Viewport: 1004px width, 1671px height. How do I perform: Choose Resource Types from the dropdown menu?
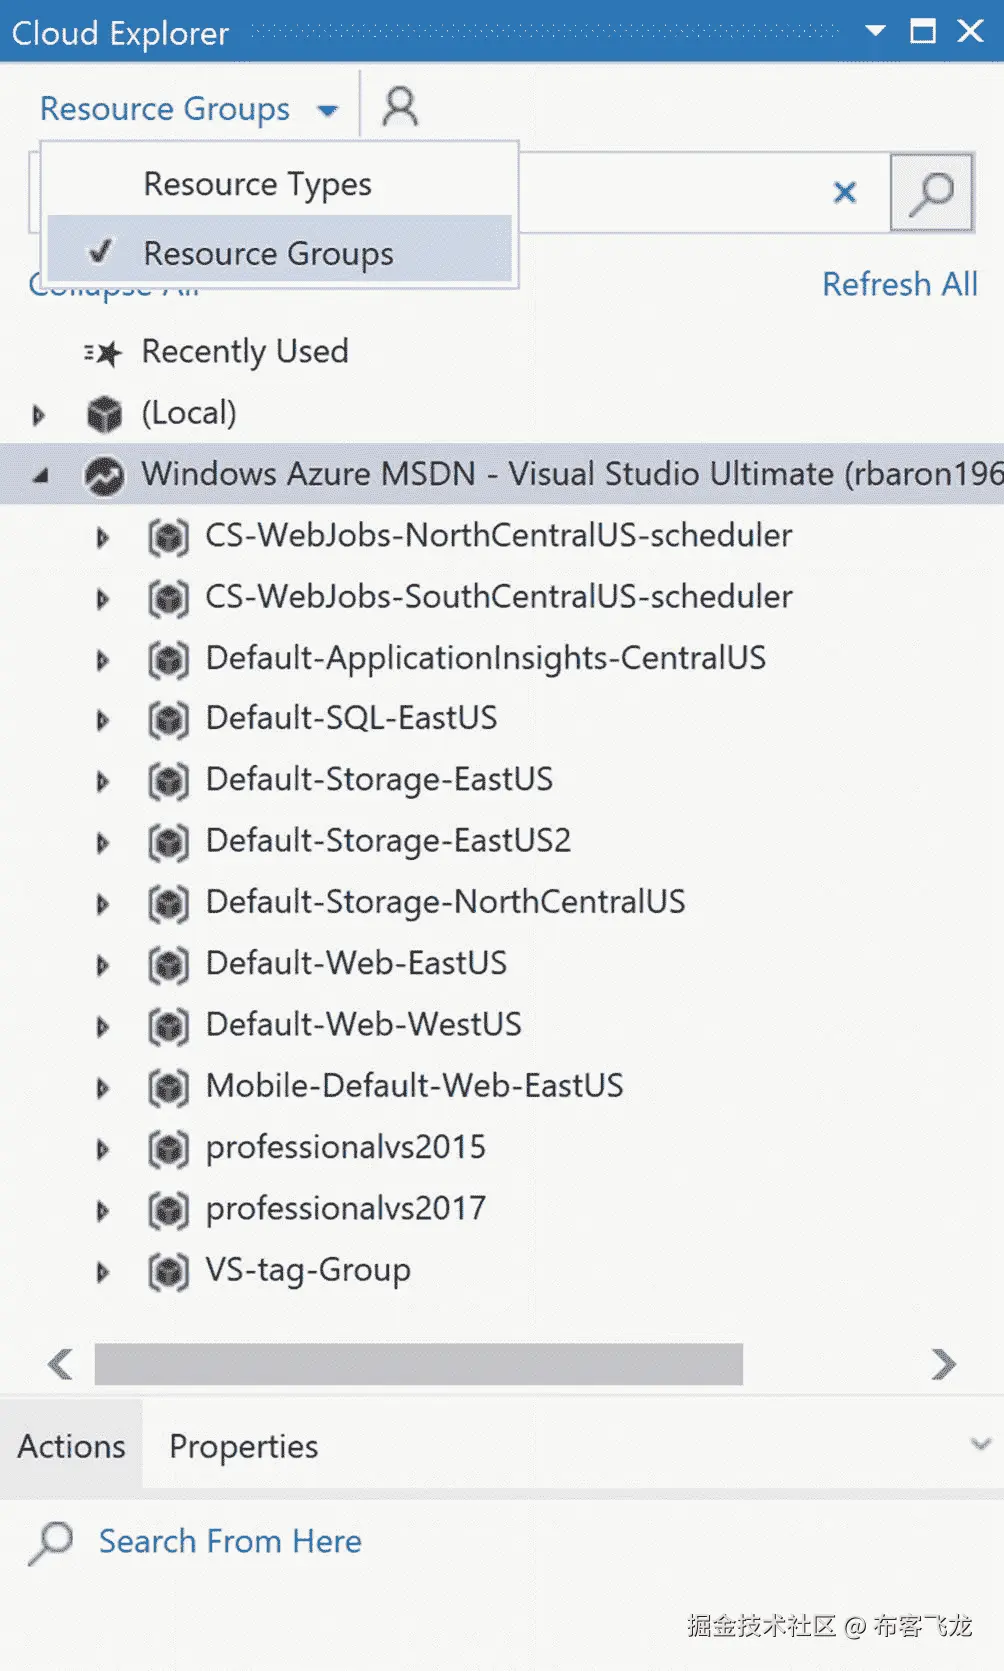tap(258, 184)
